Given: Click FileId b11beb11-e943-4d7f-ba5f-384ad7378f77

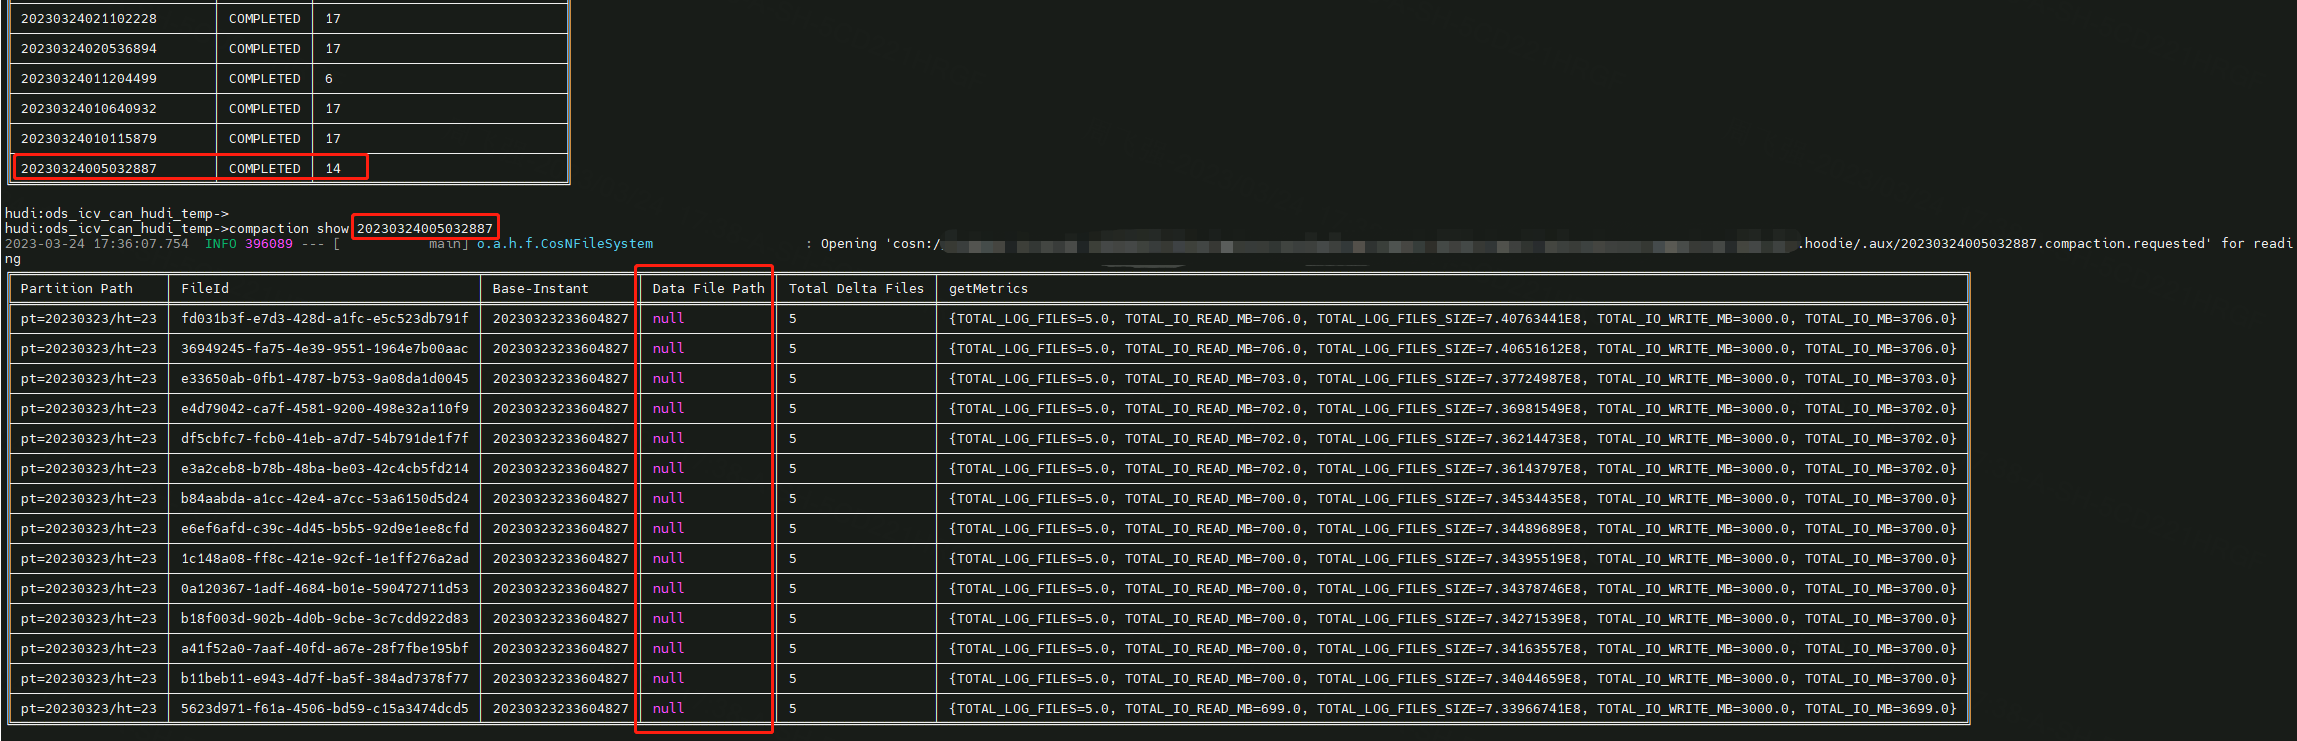Looking at the screenshot, I should coord(325,678).
